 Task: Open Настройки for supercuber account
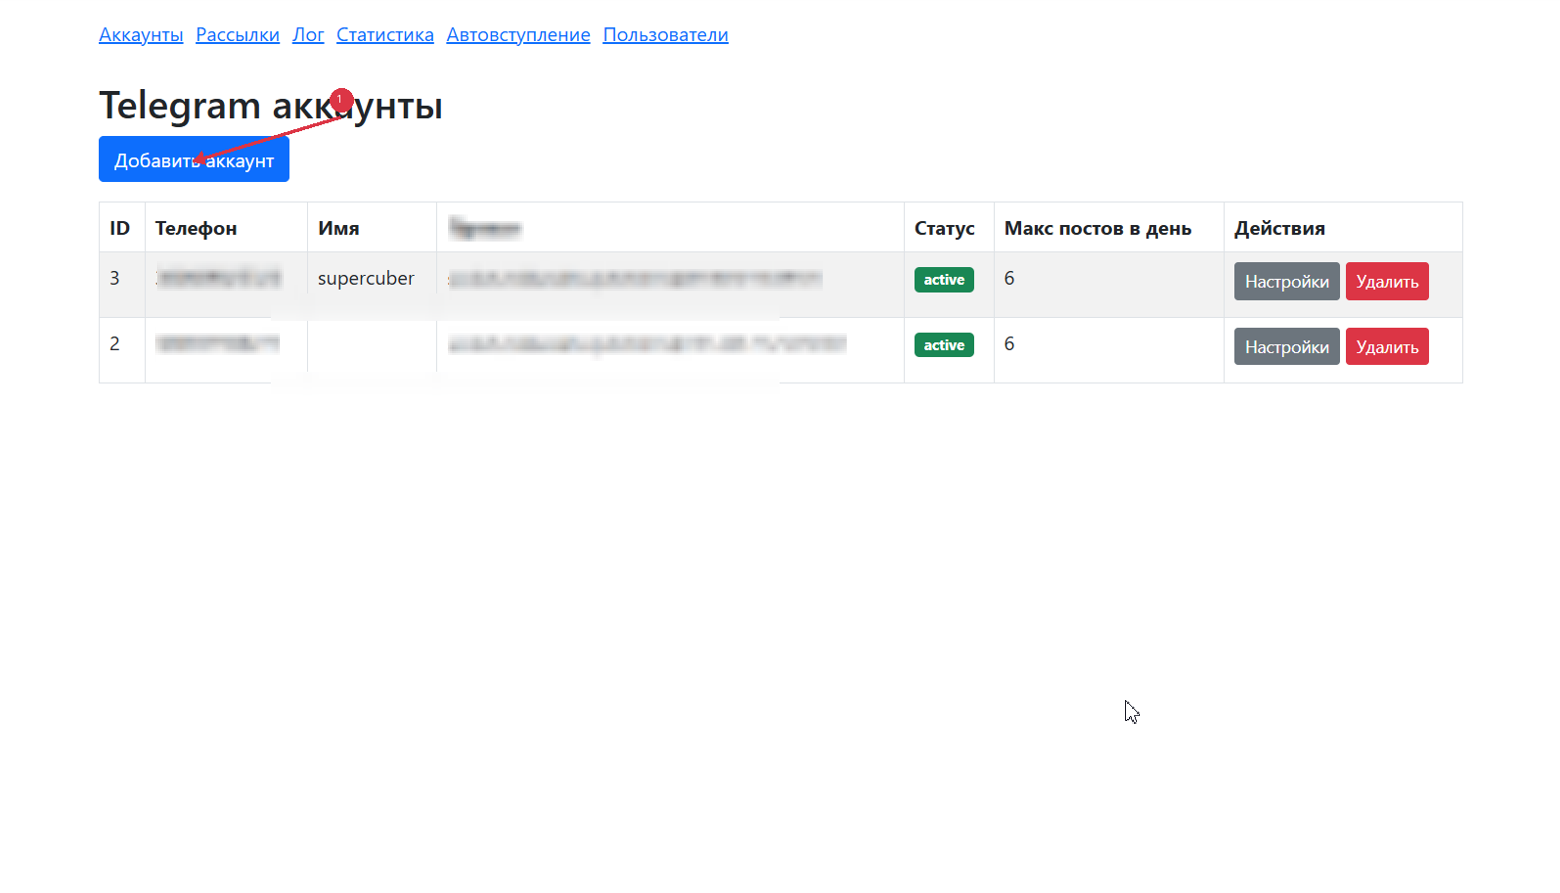1287,282
